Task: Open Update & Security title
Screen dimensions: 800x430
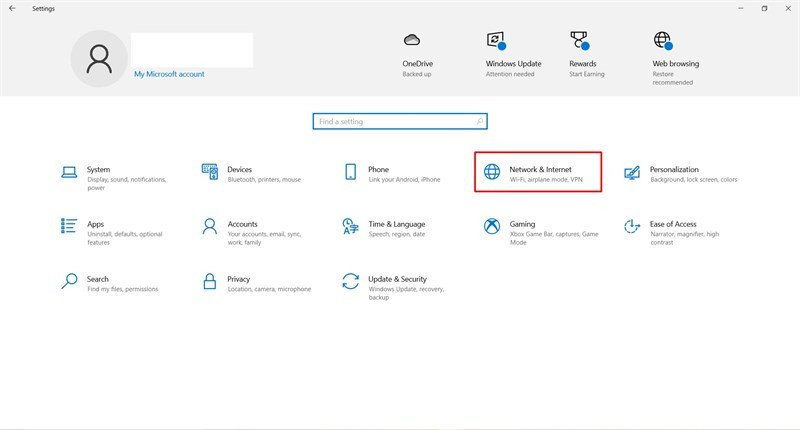Action: (x=397, y=279)
